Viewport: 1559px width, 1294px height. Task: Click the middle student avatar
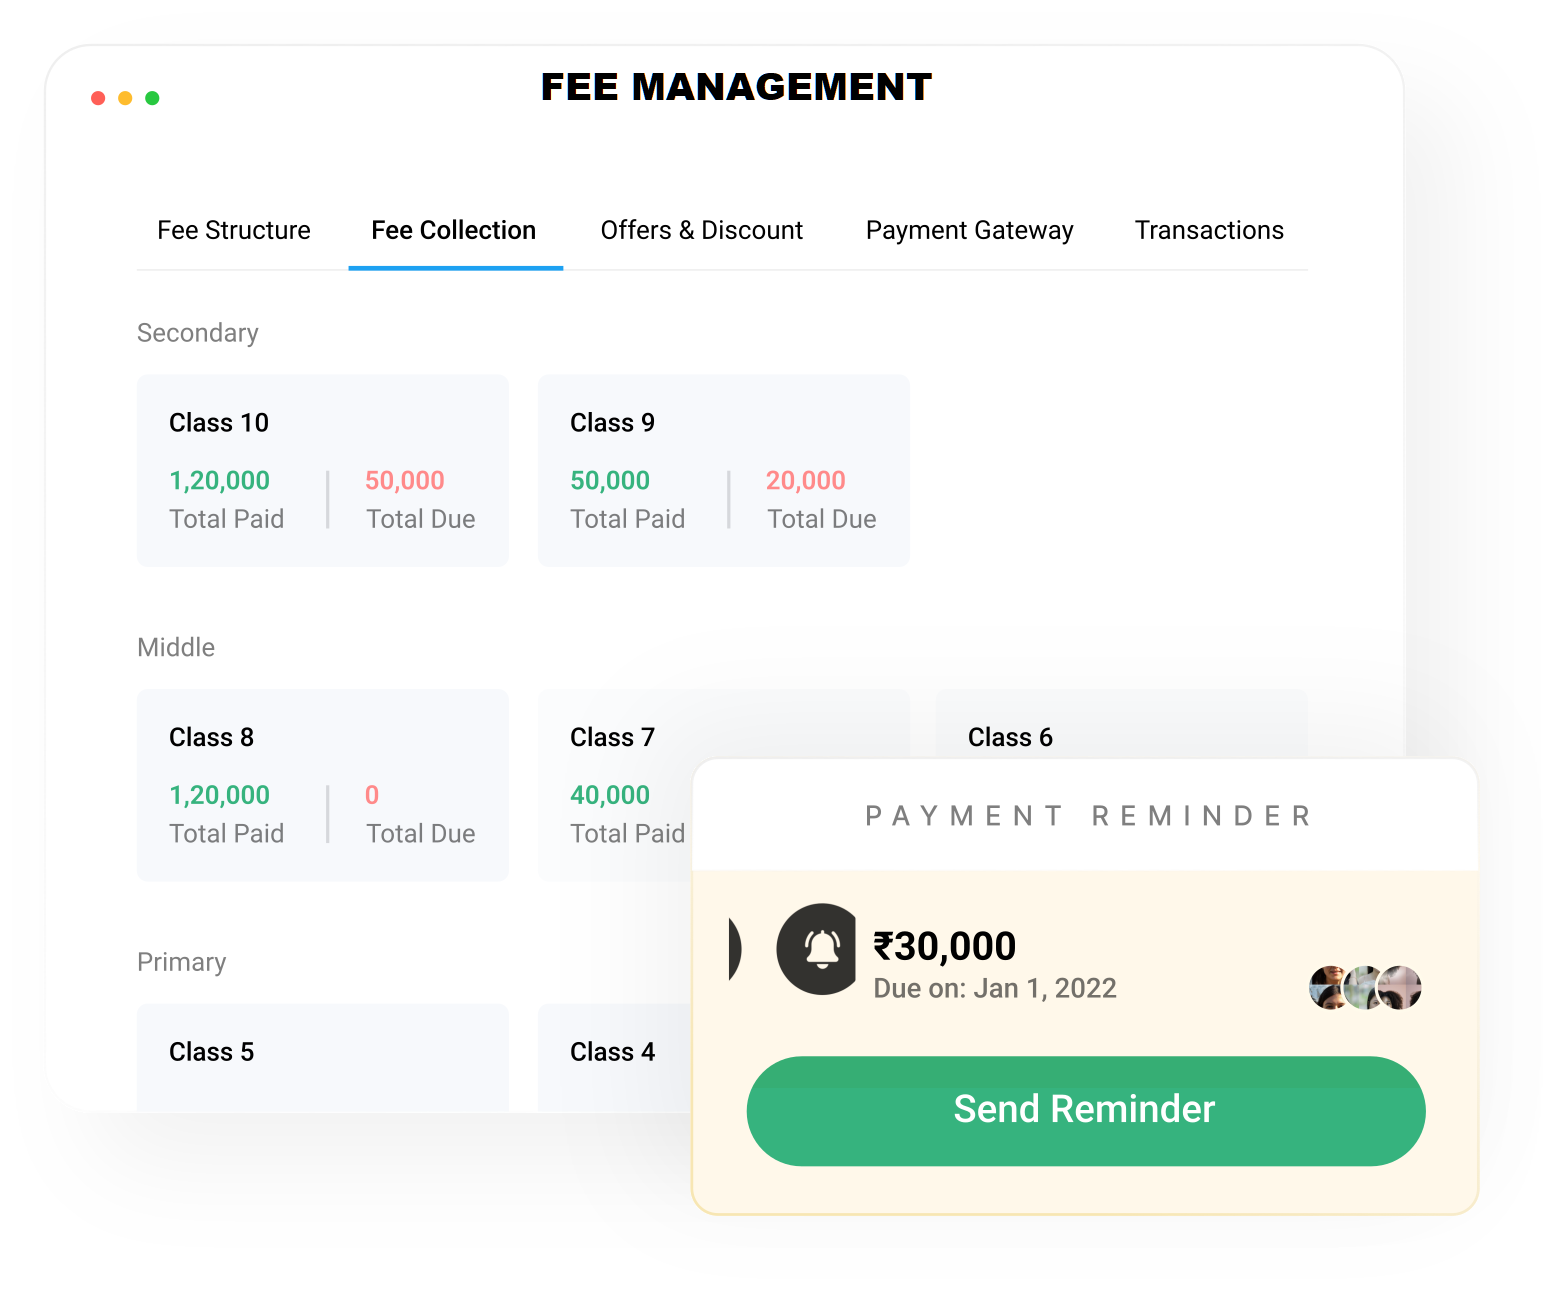1364,988
